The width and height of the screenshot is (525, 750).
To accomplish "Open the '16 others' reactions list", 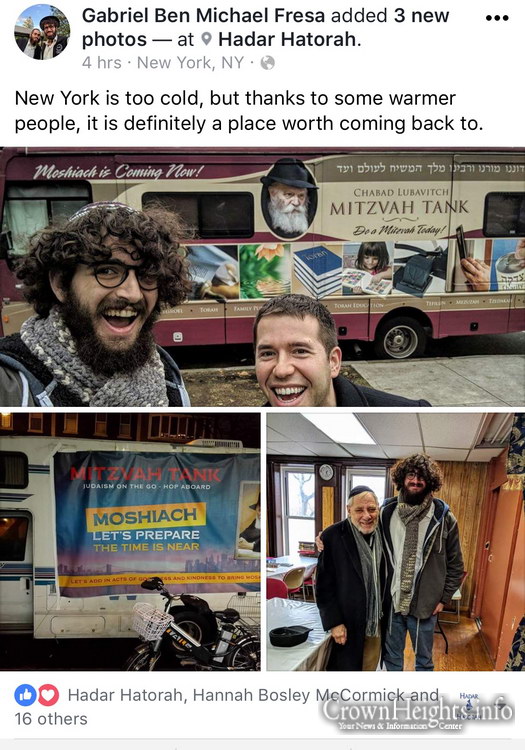I will click(51, 719).
